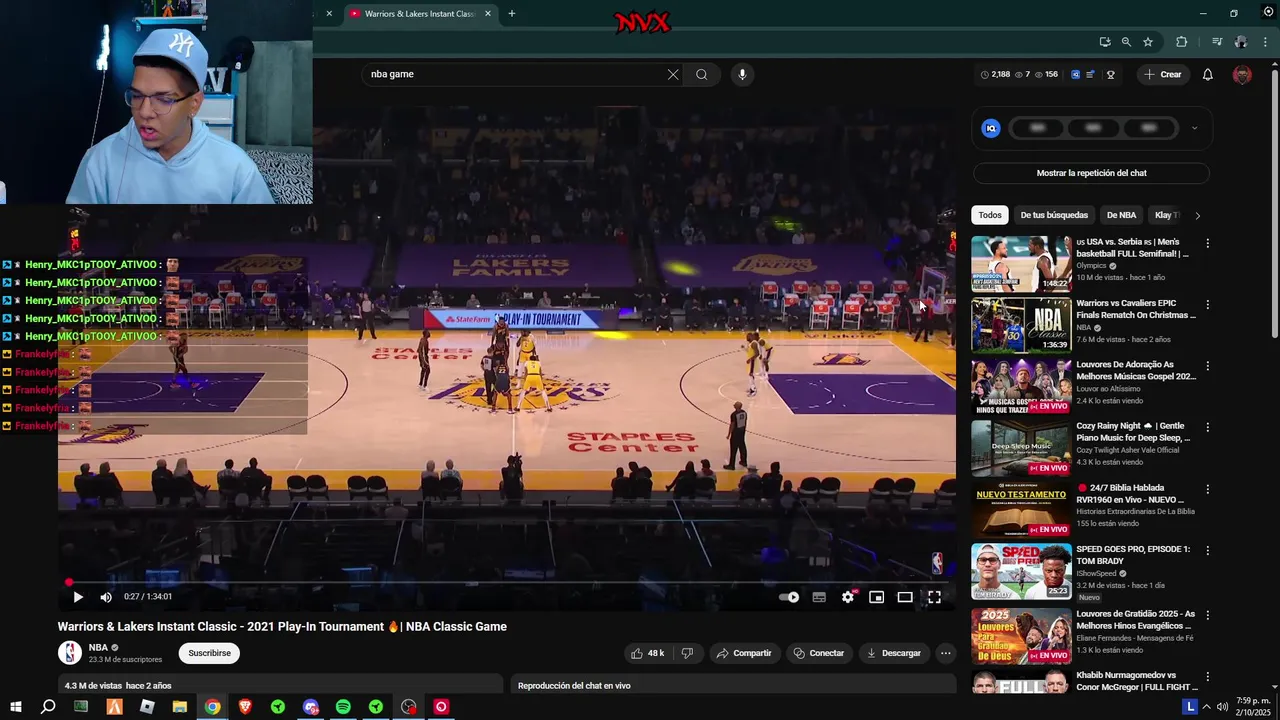The image size is (1280, 720).
Task: Click the Conectar button
Action: click(x=819, y=653)
